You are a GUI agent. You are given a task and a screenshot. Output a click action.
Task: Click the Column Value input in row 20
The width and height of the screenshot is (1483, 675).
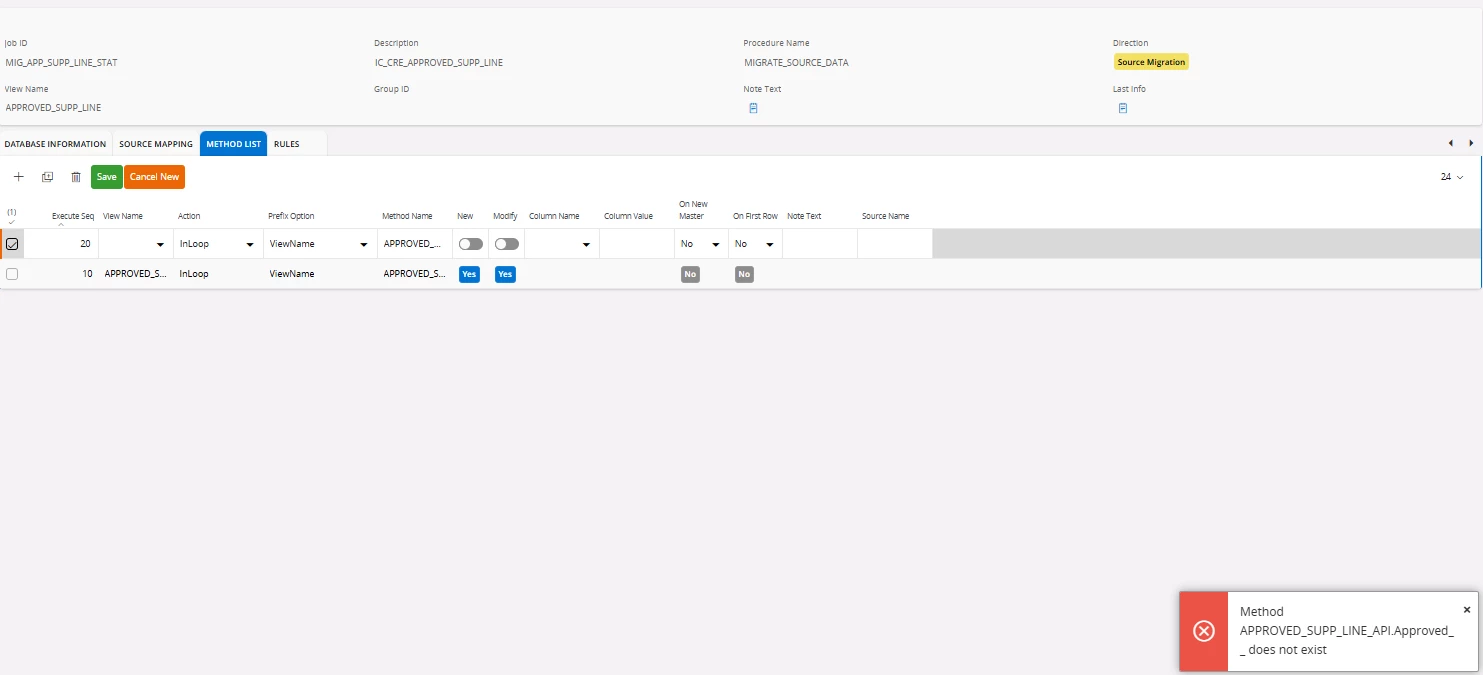click(x=637, y=244)
